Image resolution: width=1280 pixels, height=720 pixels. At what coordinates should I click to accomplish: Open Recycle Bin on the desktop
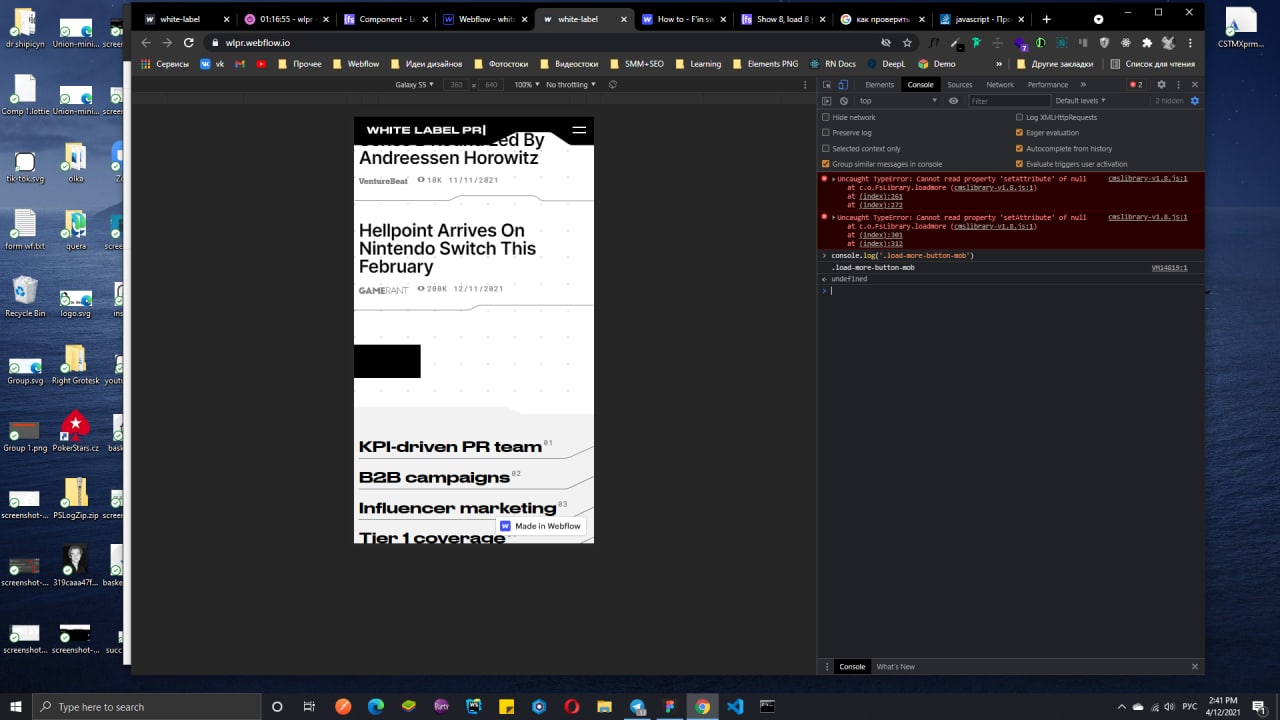(x=25, y=297)
